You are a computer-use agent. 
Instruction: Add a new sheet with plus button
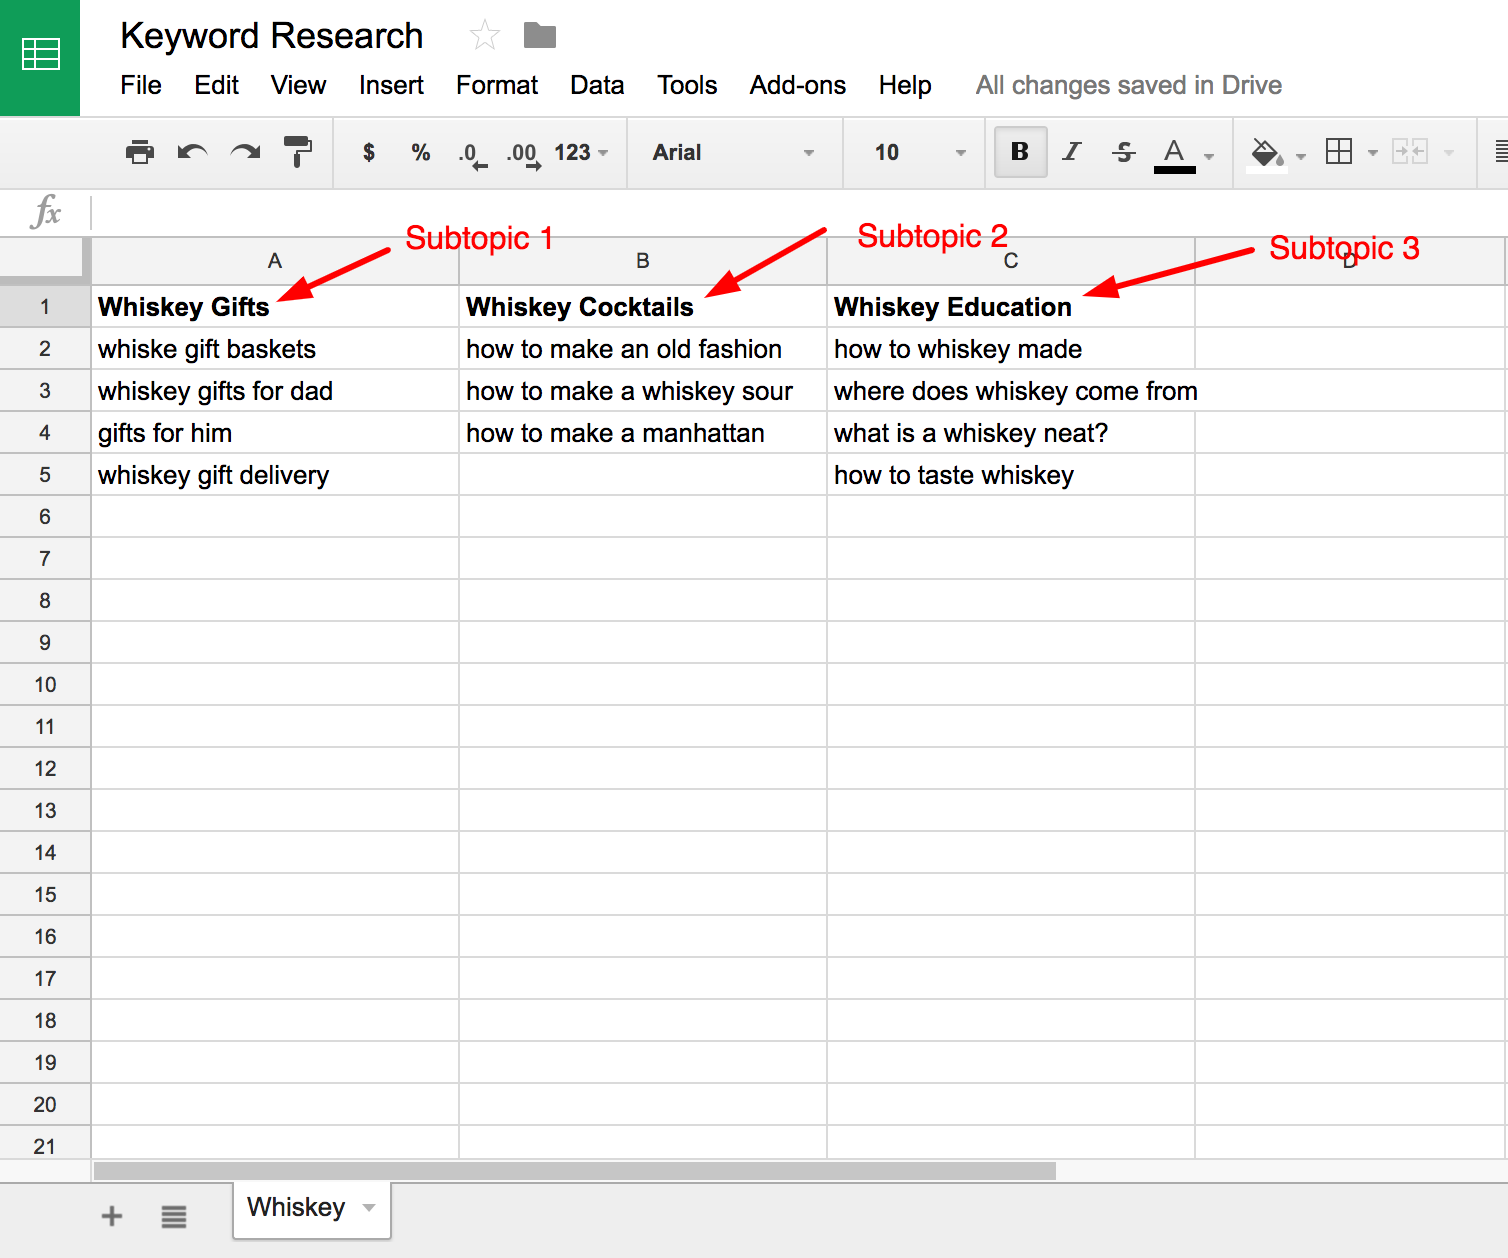coord(112,1216)
